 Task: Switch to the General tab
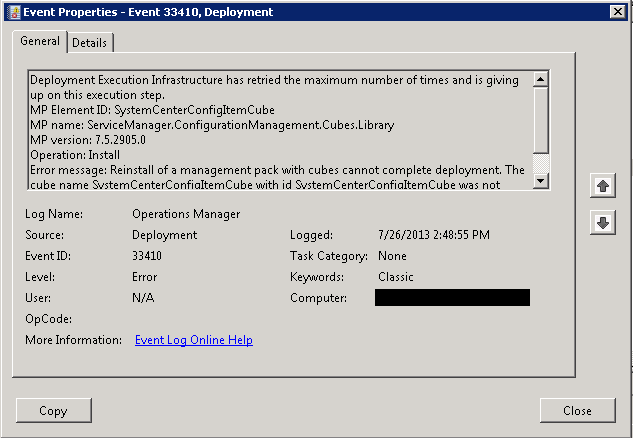[40, 41]
